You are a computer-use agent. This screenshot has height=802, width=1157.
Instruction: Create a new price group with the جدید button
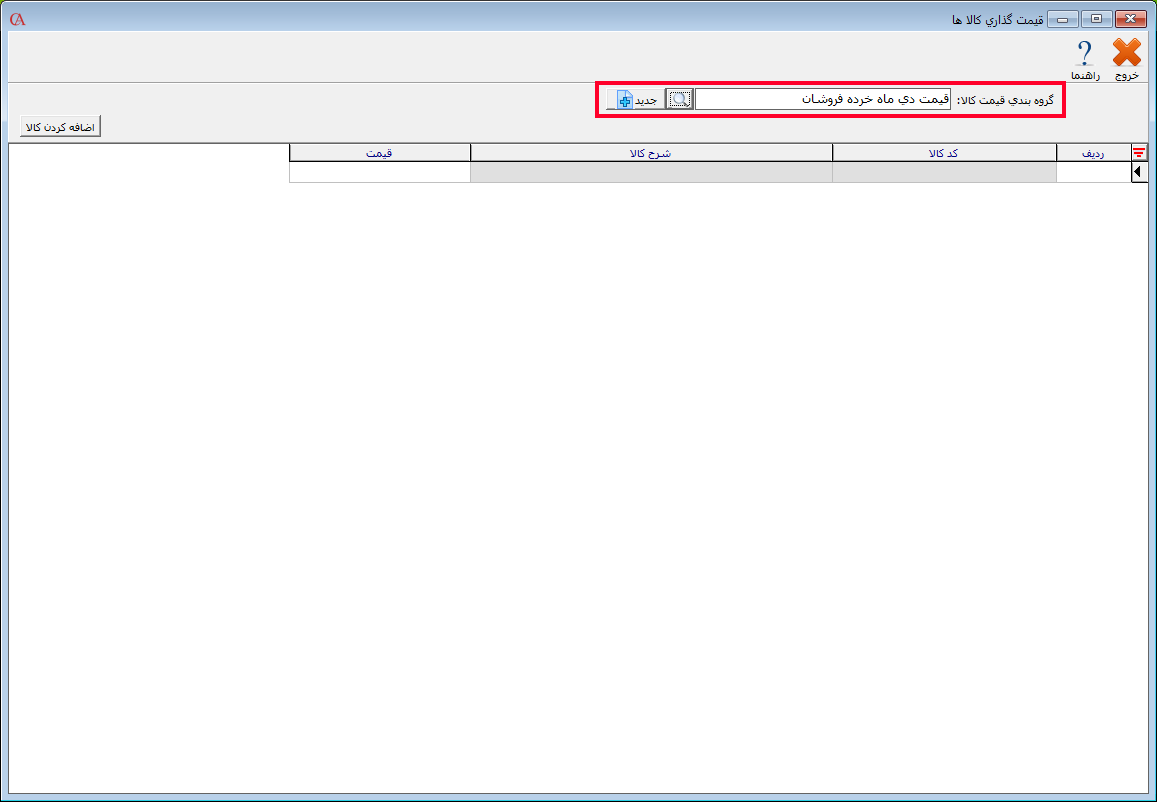click(x=633, y=99)
